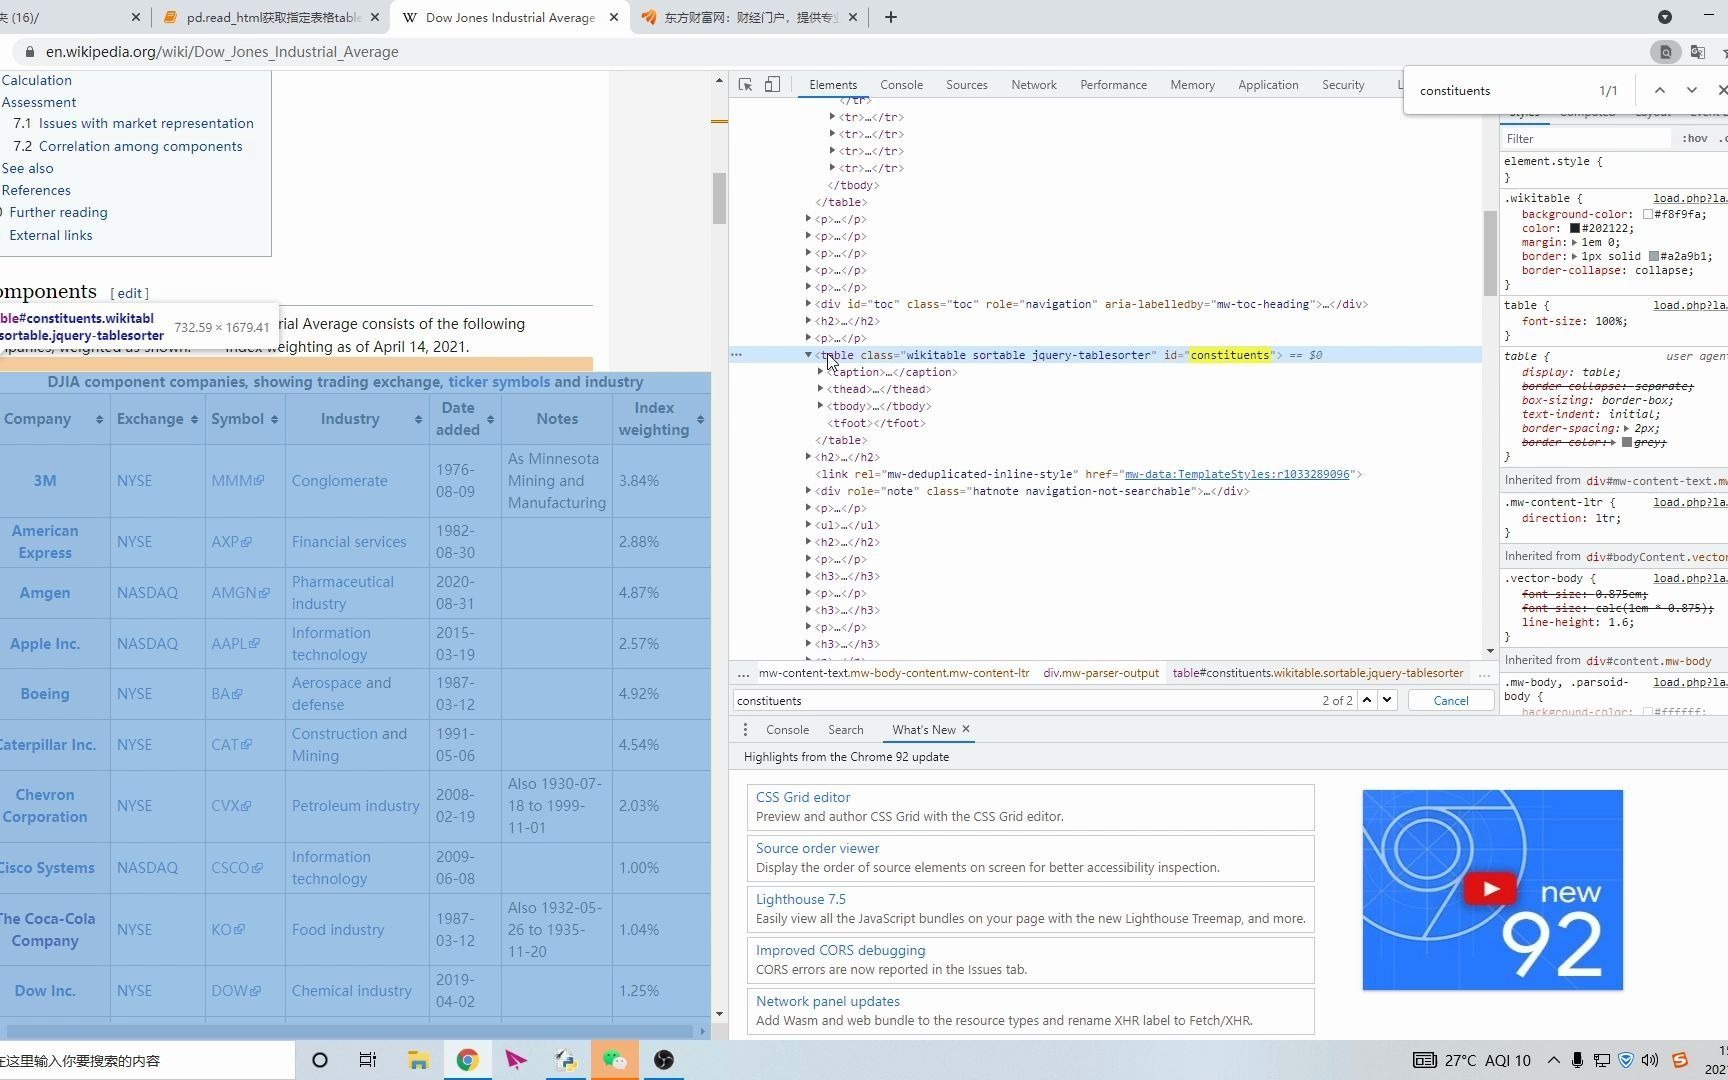Image resolution: width=1728 pixels, height=1080 pixels.
Task: Show hidden system tray icons
Action: point(1553,1060)
